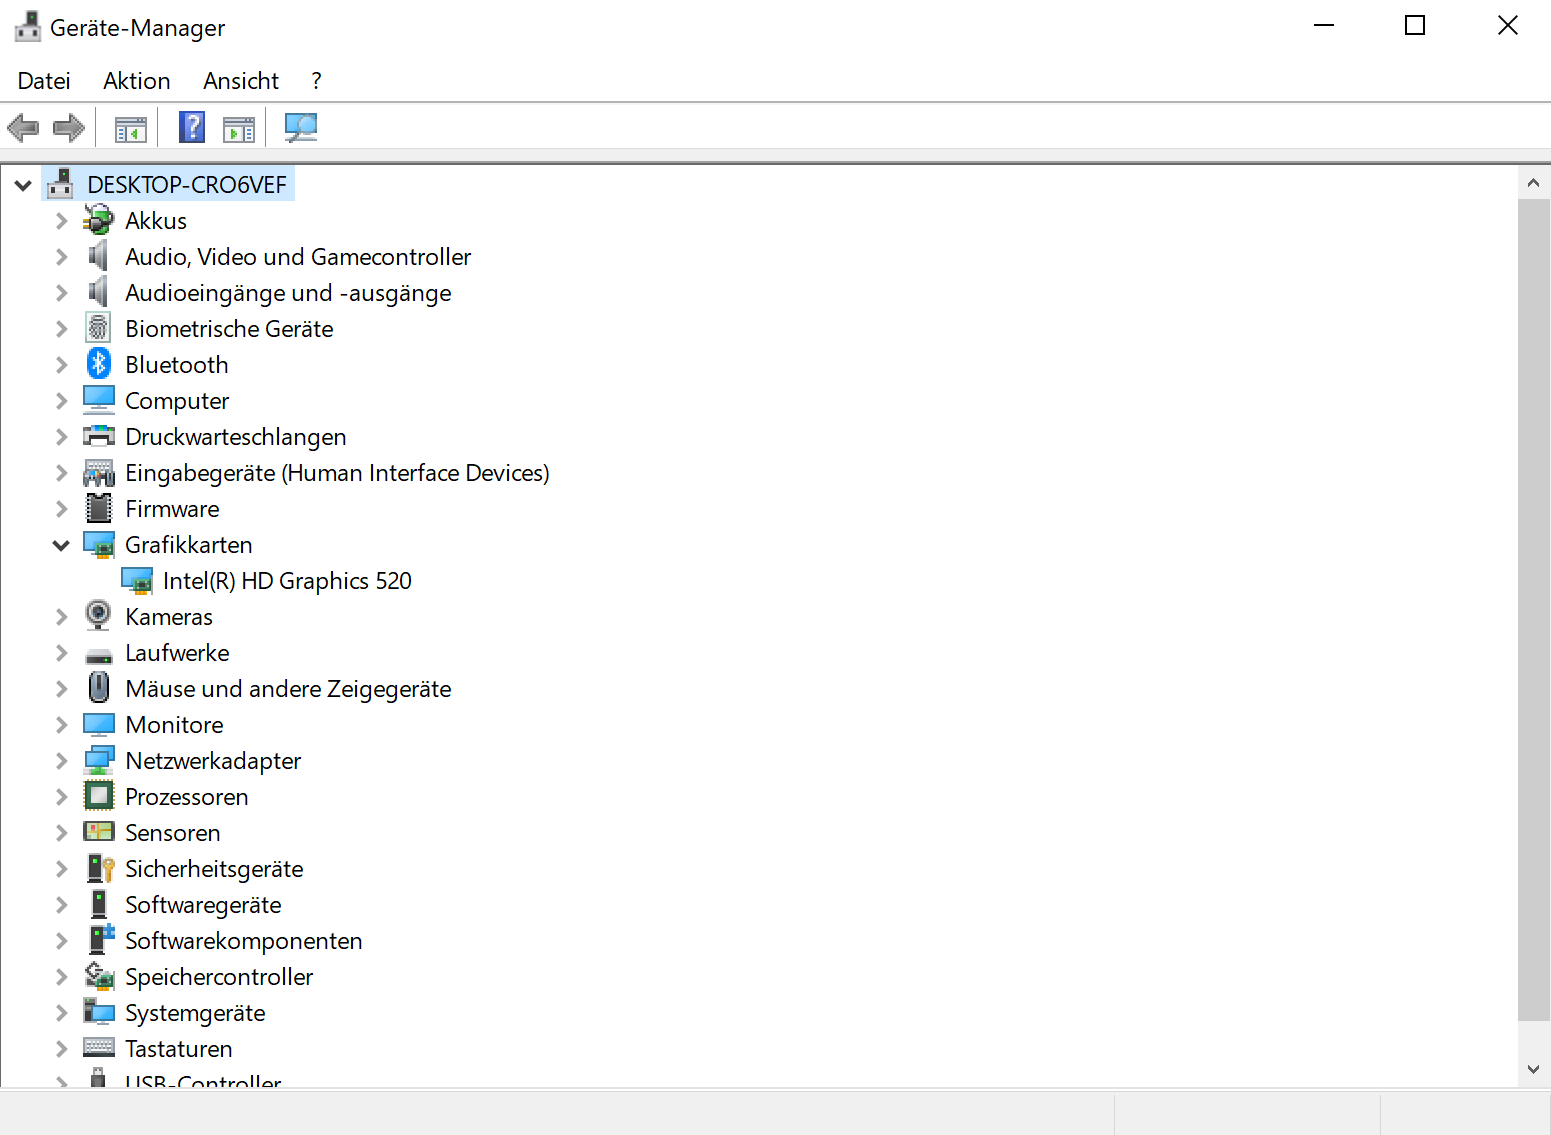The width and height of the screenshot is (1551, 1135).
Task: Select the Laufwerke label
Action: [177, 653]
